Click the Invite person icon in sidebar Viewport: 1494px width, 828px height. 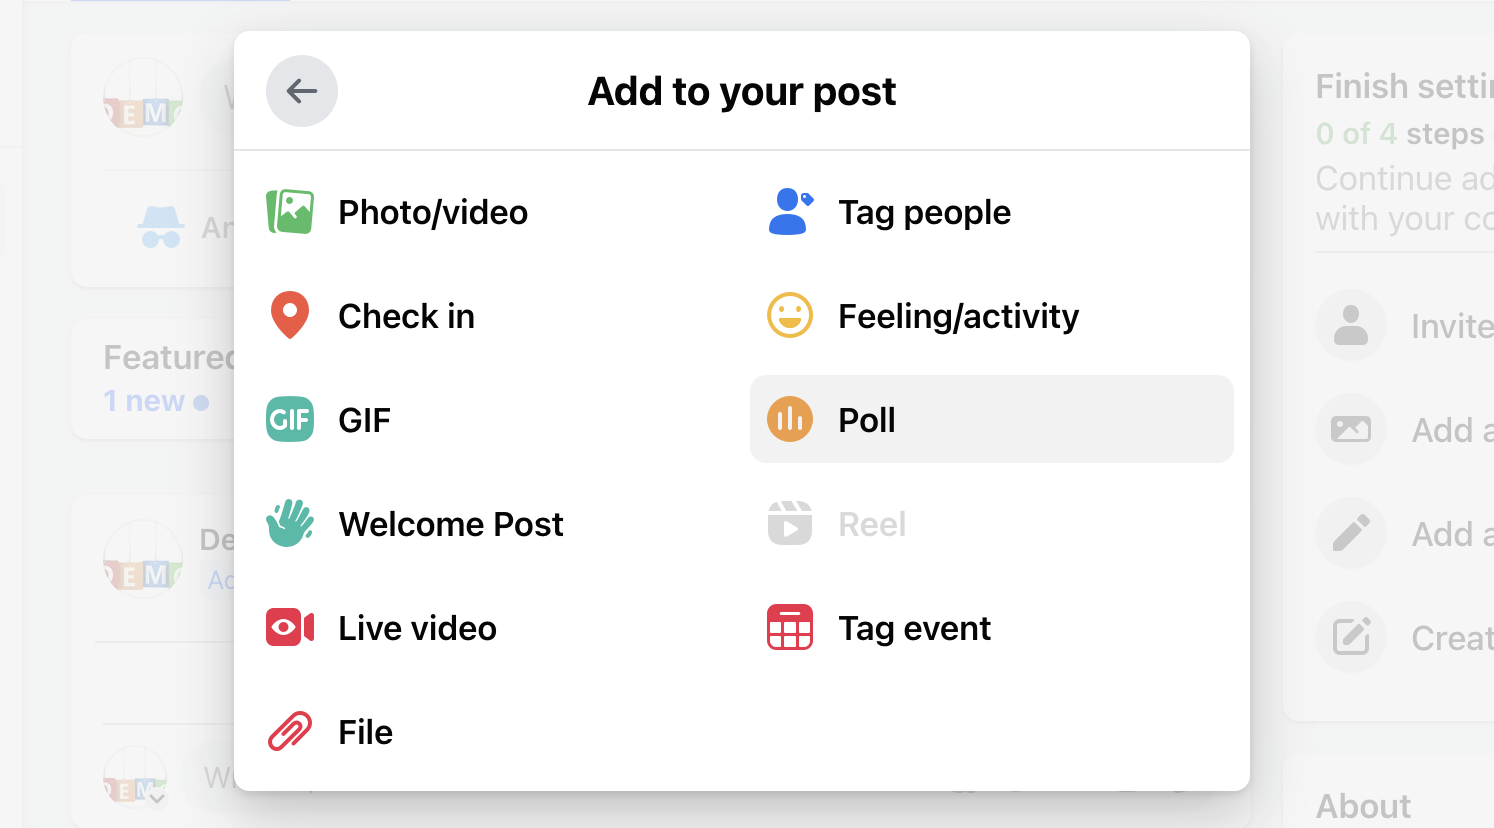pos(1351,325)
